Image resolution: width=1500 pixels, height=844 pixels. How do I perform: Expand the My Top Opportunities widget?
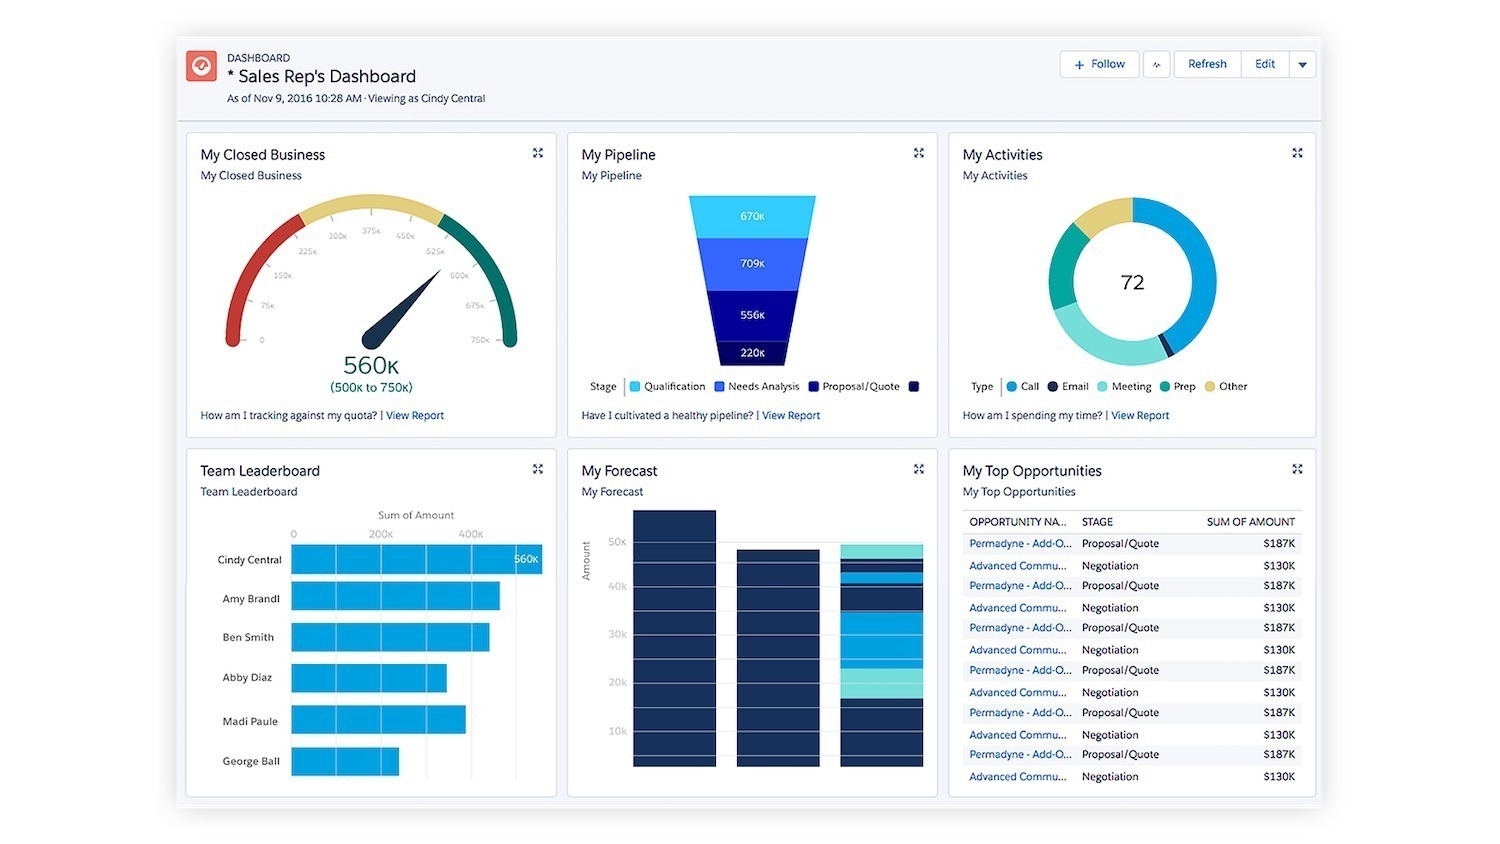(x=1297, y=468)
